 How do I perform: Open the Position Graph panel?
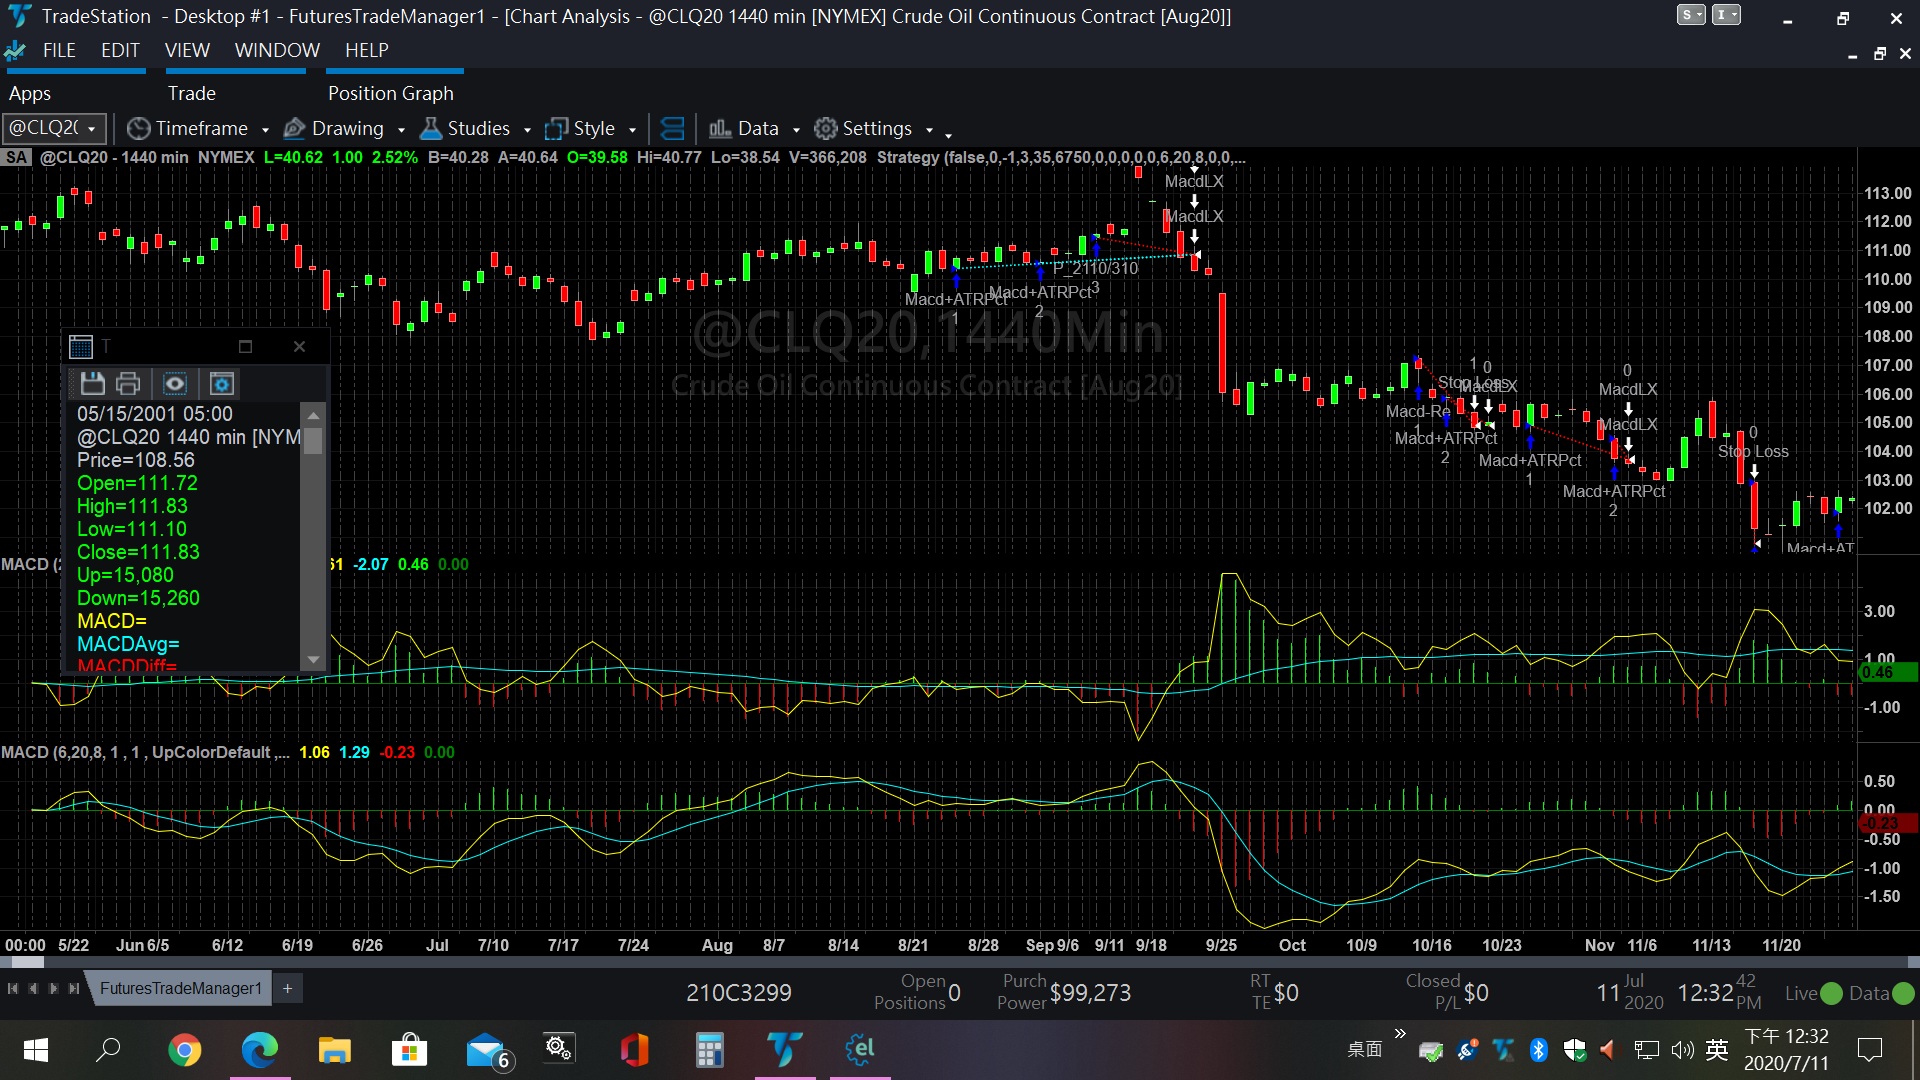point(391,93)
